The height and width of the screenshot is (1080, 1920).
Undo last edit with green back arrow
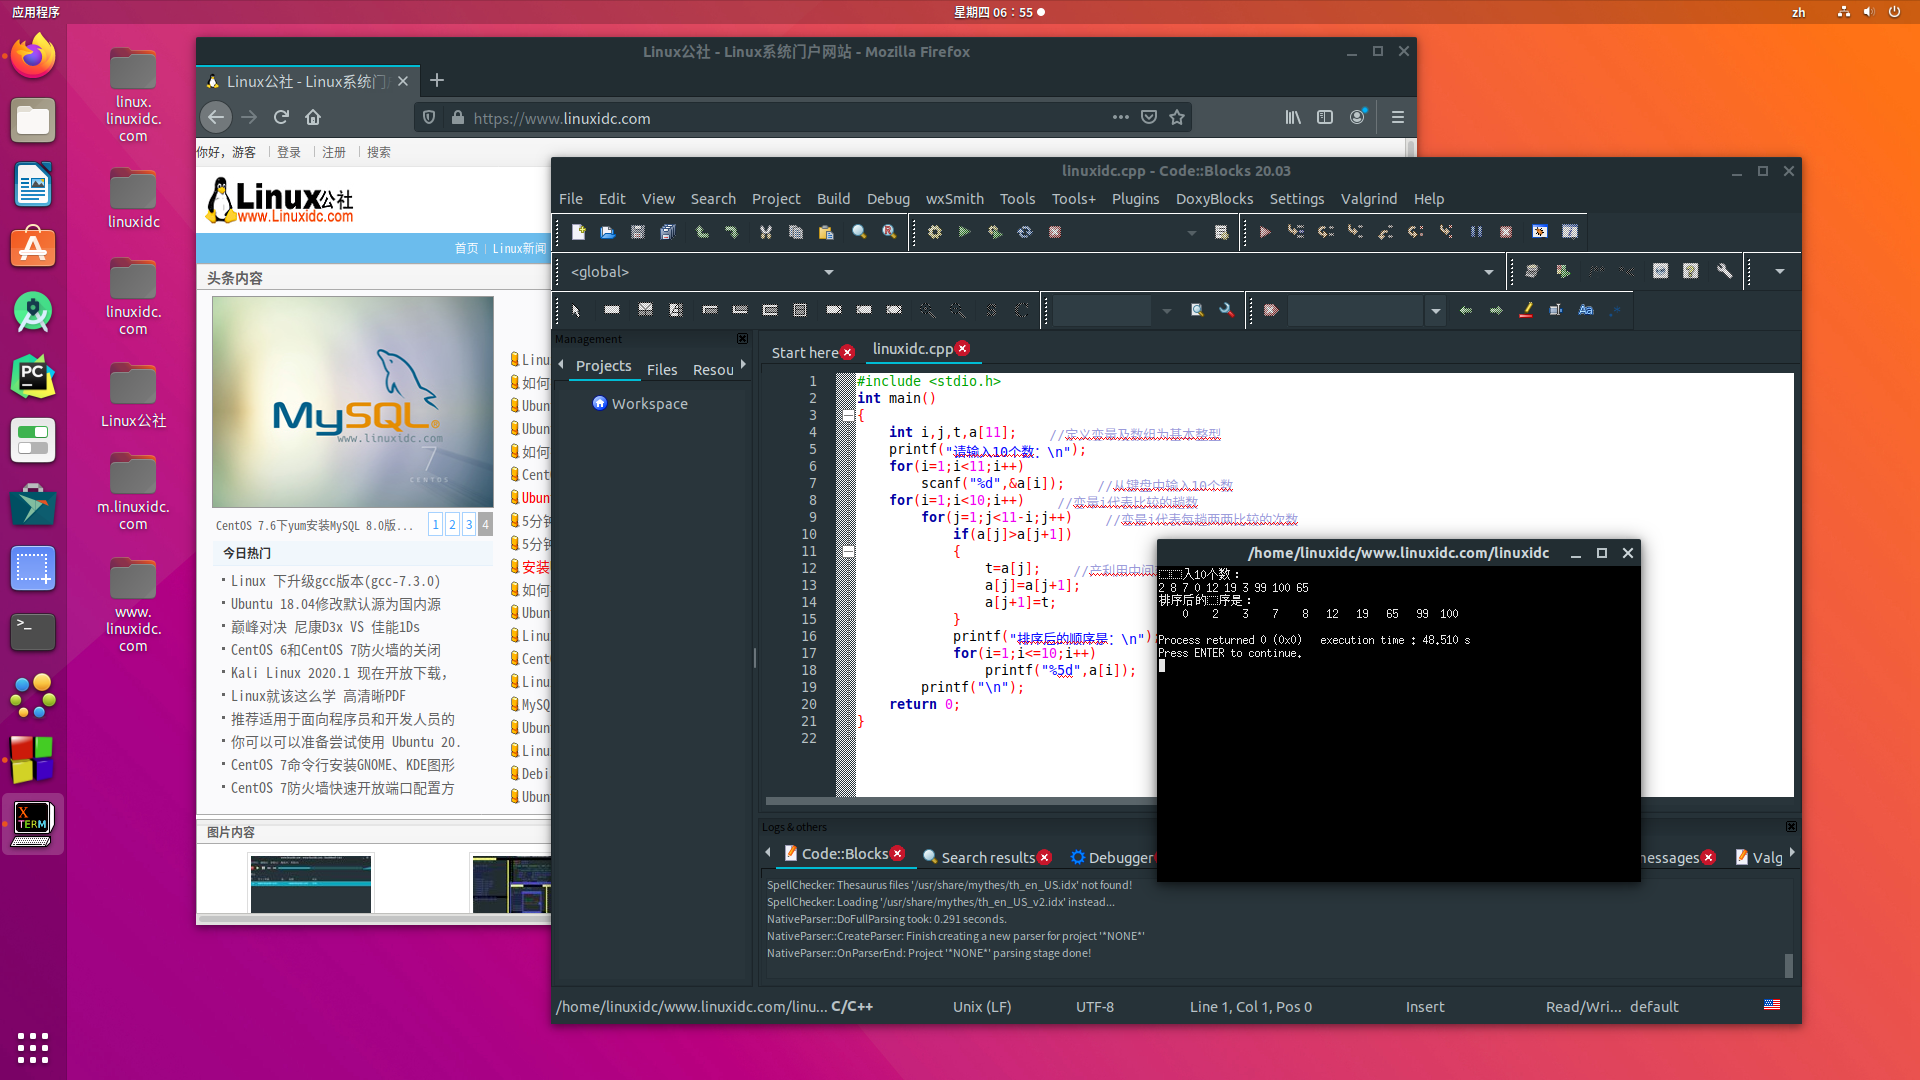pyautogui.click(x=702, y=232)
